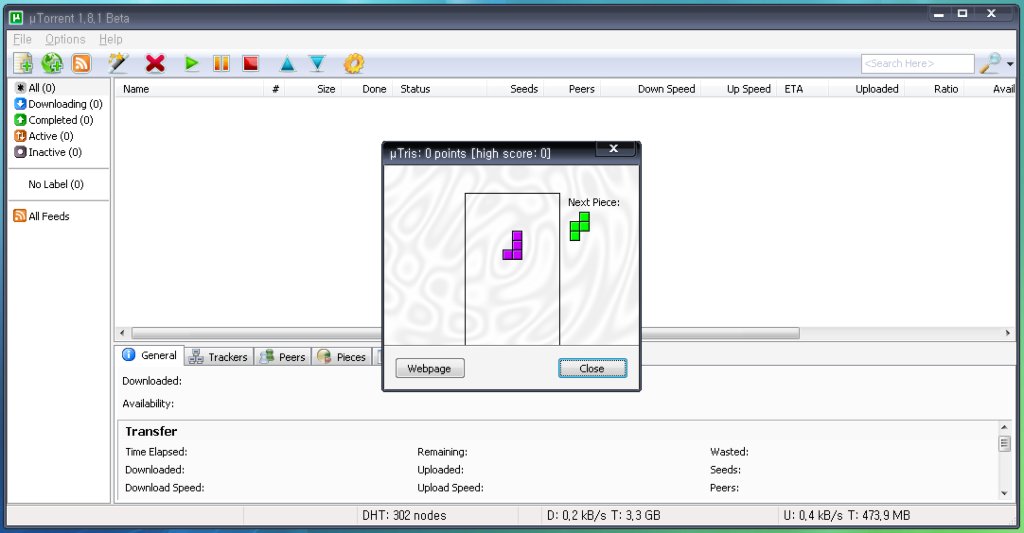The height and width of the screenshot is (533, 1024).
Task: Sort by Ratio column header
Action: (x=934, y=89)
